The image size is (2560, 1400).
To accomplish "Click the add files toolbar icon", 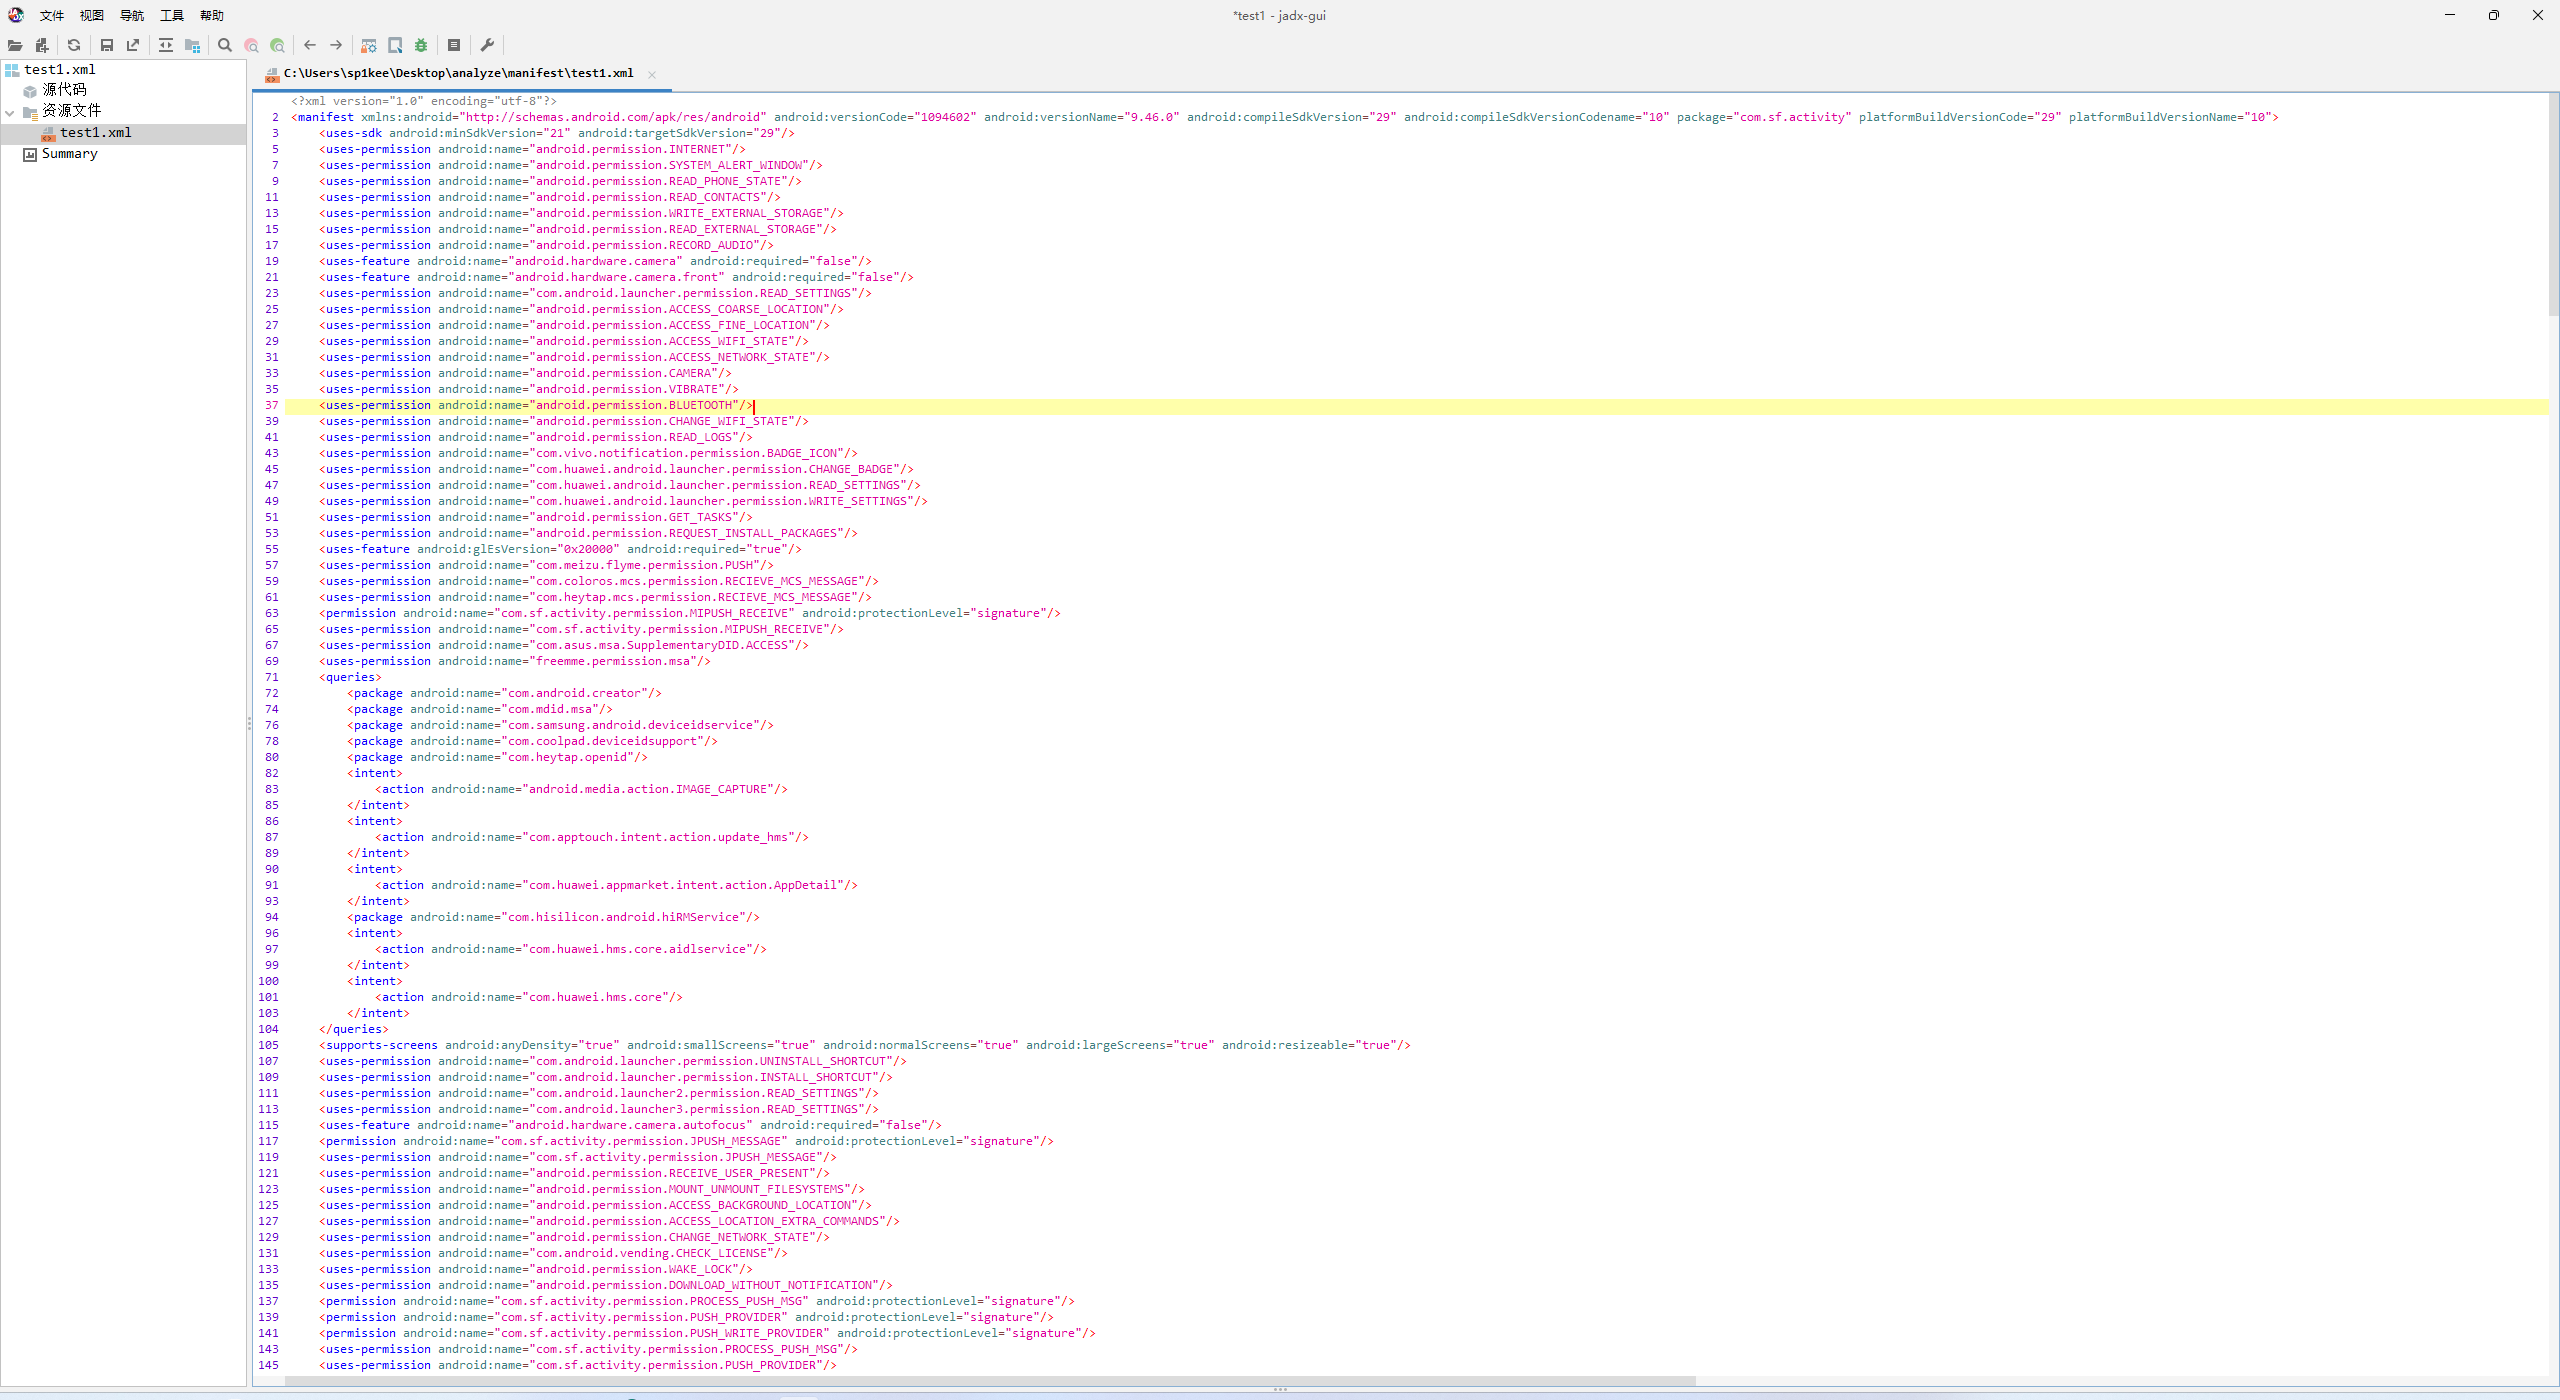I will [42, 45].
